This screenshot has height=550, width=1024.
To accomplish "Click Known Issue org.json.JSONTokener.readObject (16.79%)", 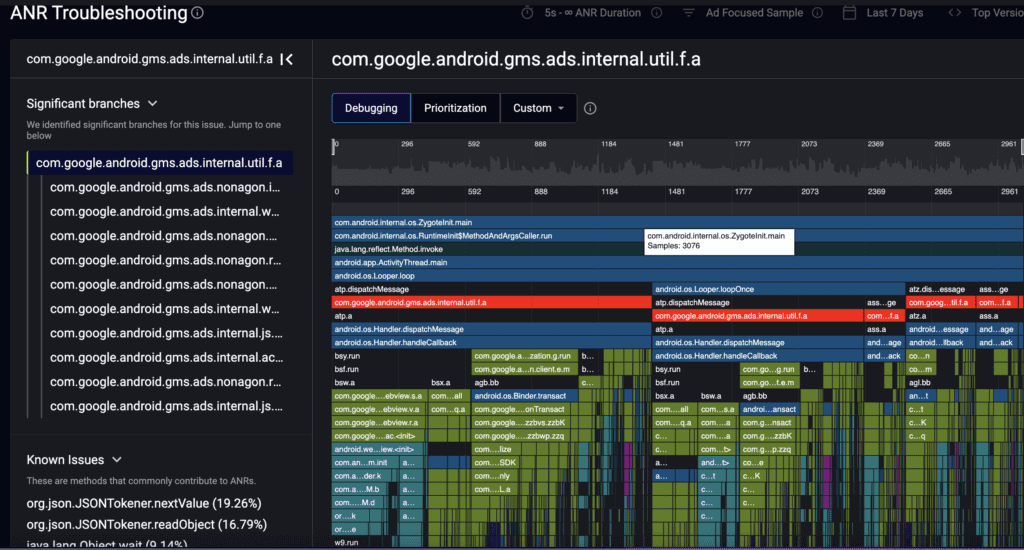I will click(146, 525).
